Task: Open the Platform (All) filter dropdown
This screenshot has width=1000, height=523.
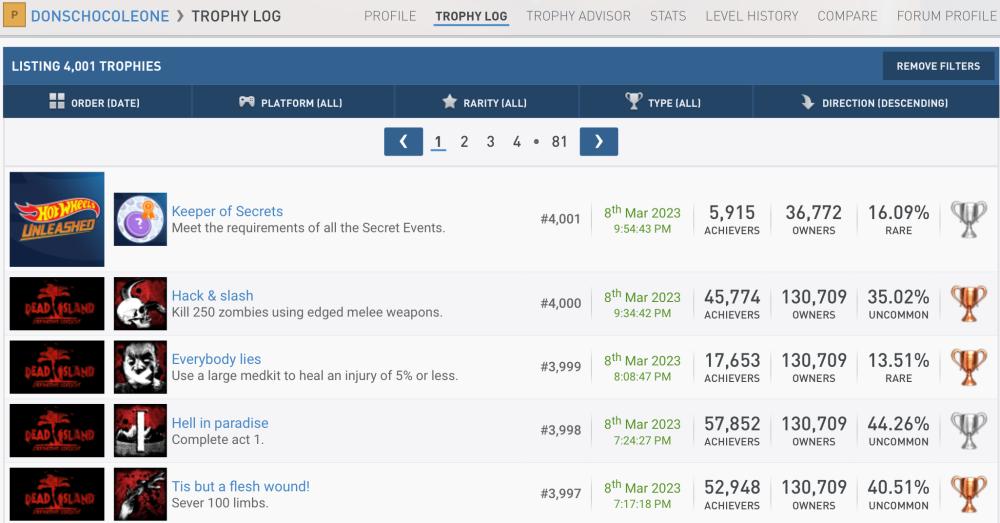Action: pos(291,103)
